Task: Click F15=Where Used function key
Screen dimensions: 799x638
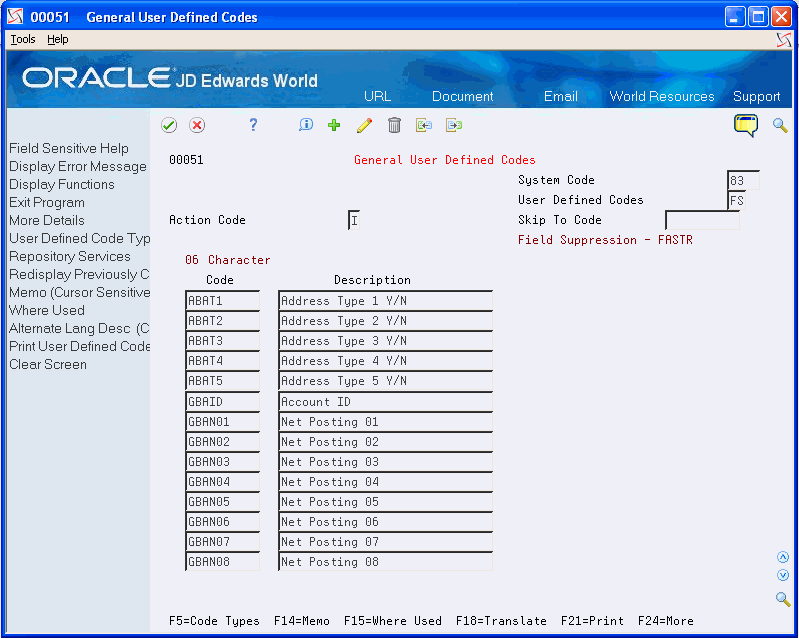Action: click(x=392, y=621)
